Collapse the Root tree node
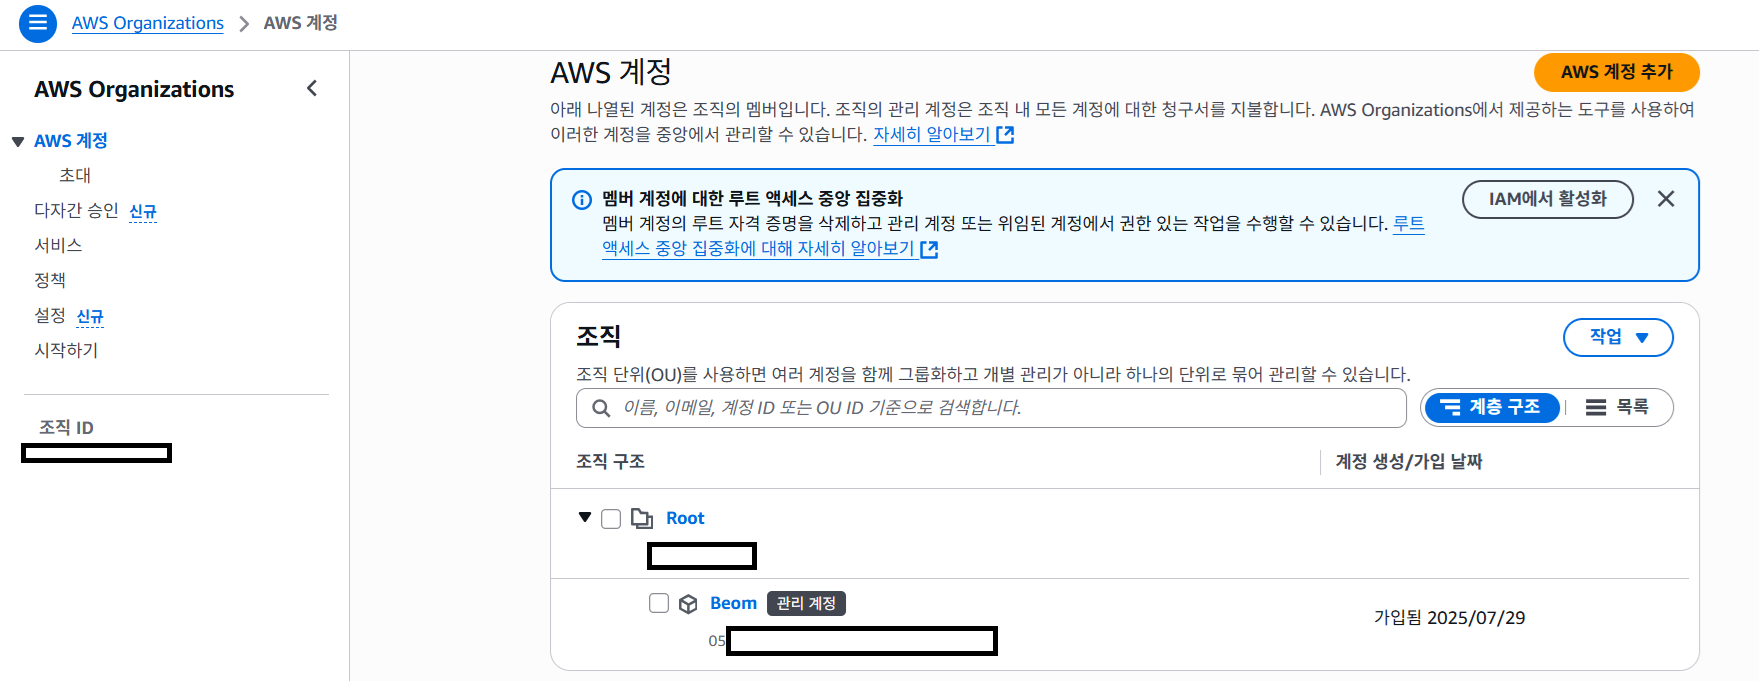Screen dimensions: 1759x681 click(x=585, y=517)
